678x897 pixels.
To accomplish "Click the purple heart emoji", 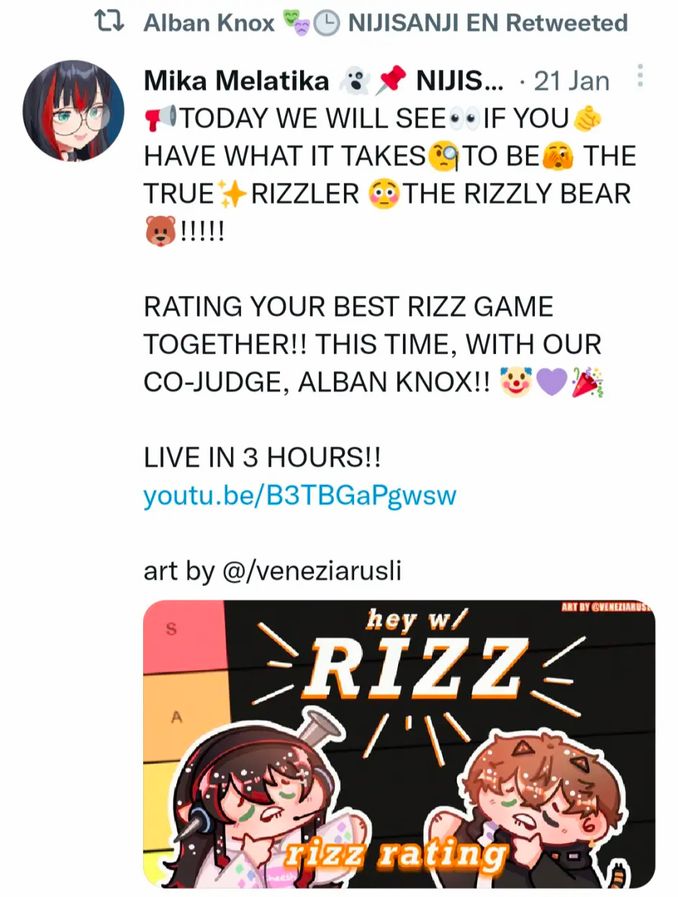I will point(550,382).
